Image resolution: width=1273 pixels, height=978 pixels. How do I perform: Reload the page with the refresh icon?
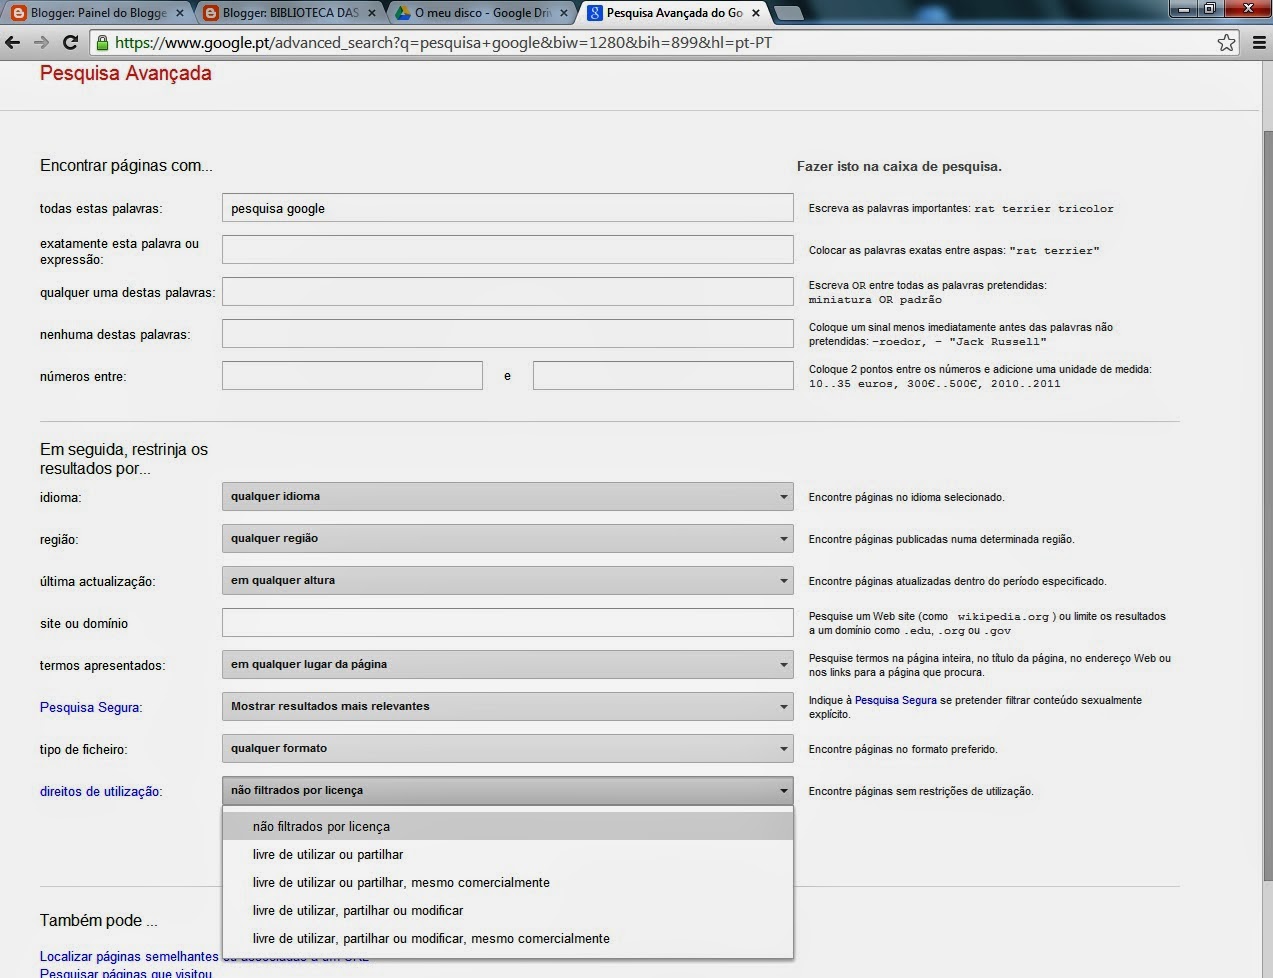point(70,43)
